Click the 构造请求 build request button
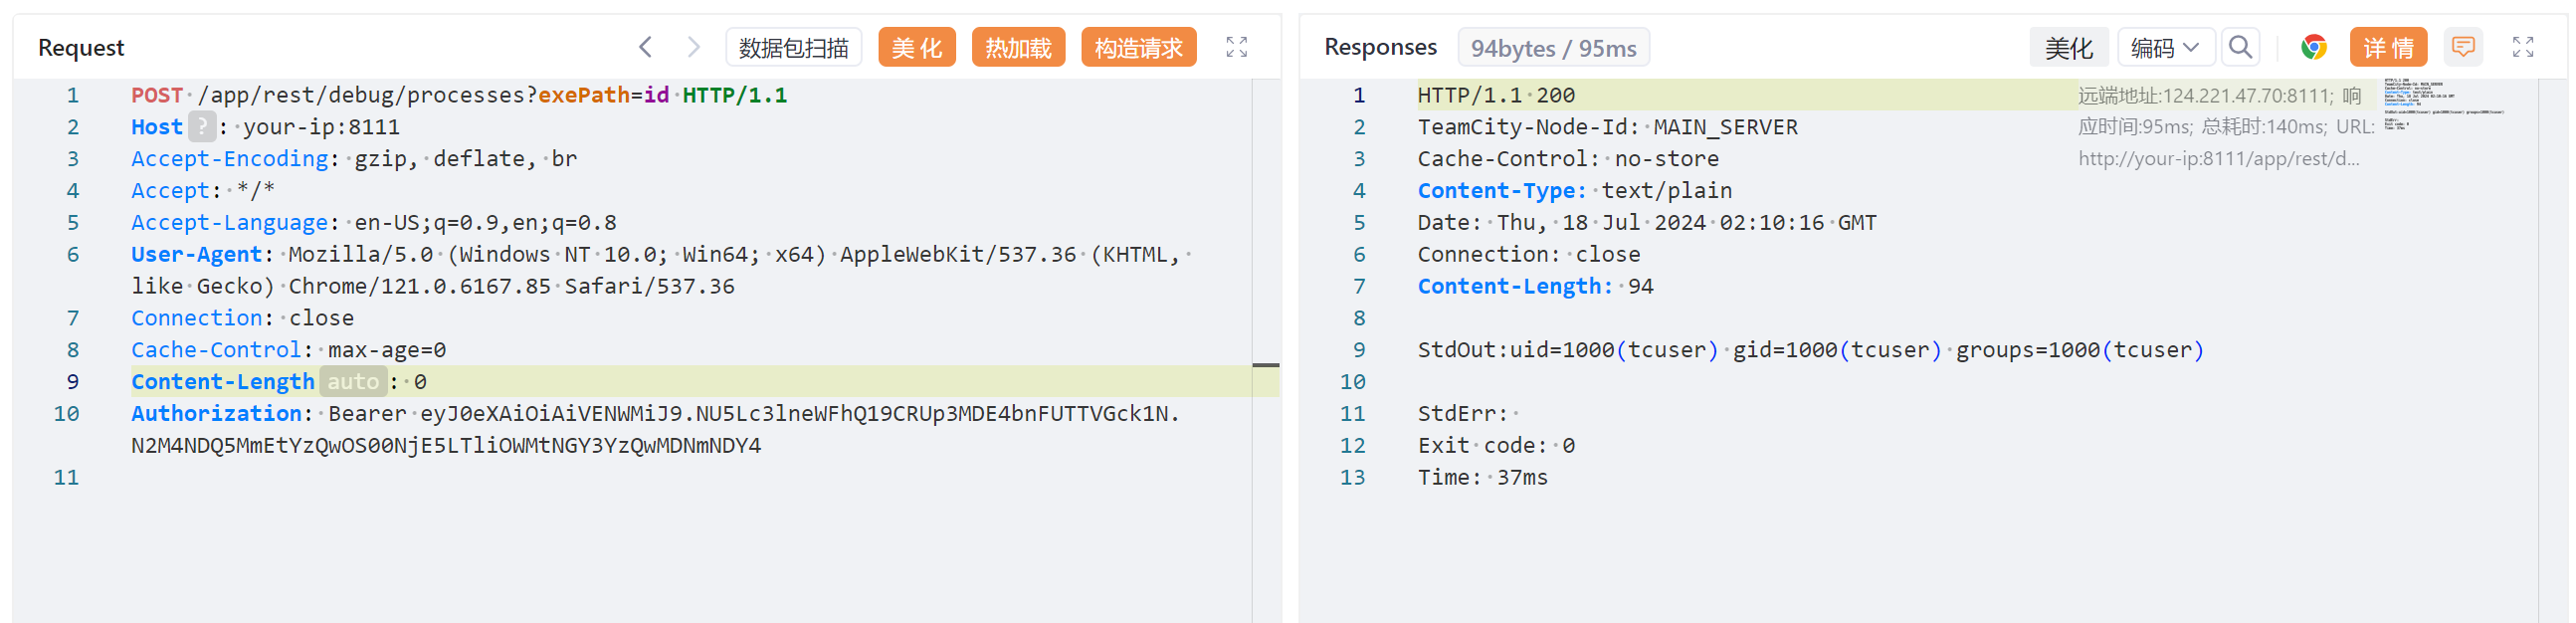 point(1138,47)
